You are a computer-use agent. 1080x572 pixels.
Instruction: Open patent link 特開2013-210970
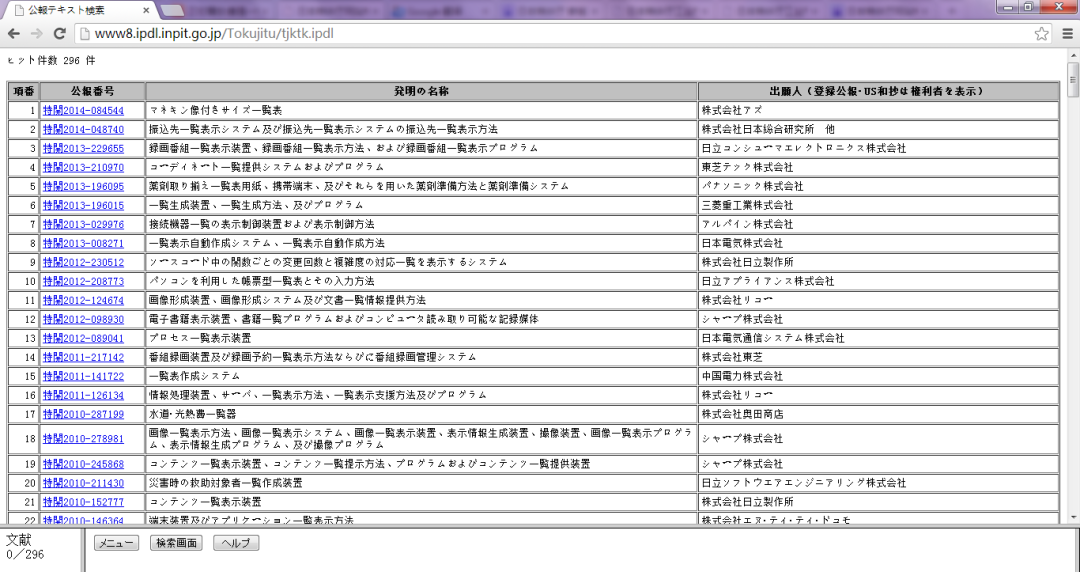coord(83,167)
